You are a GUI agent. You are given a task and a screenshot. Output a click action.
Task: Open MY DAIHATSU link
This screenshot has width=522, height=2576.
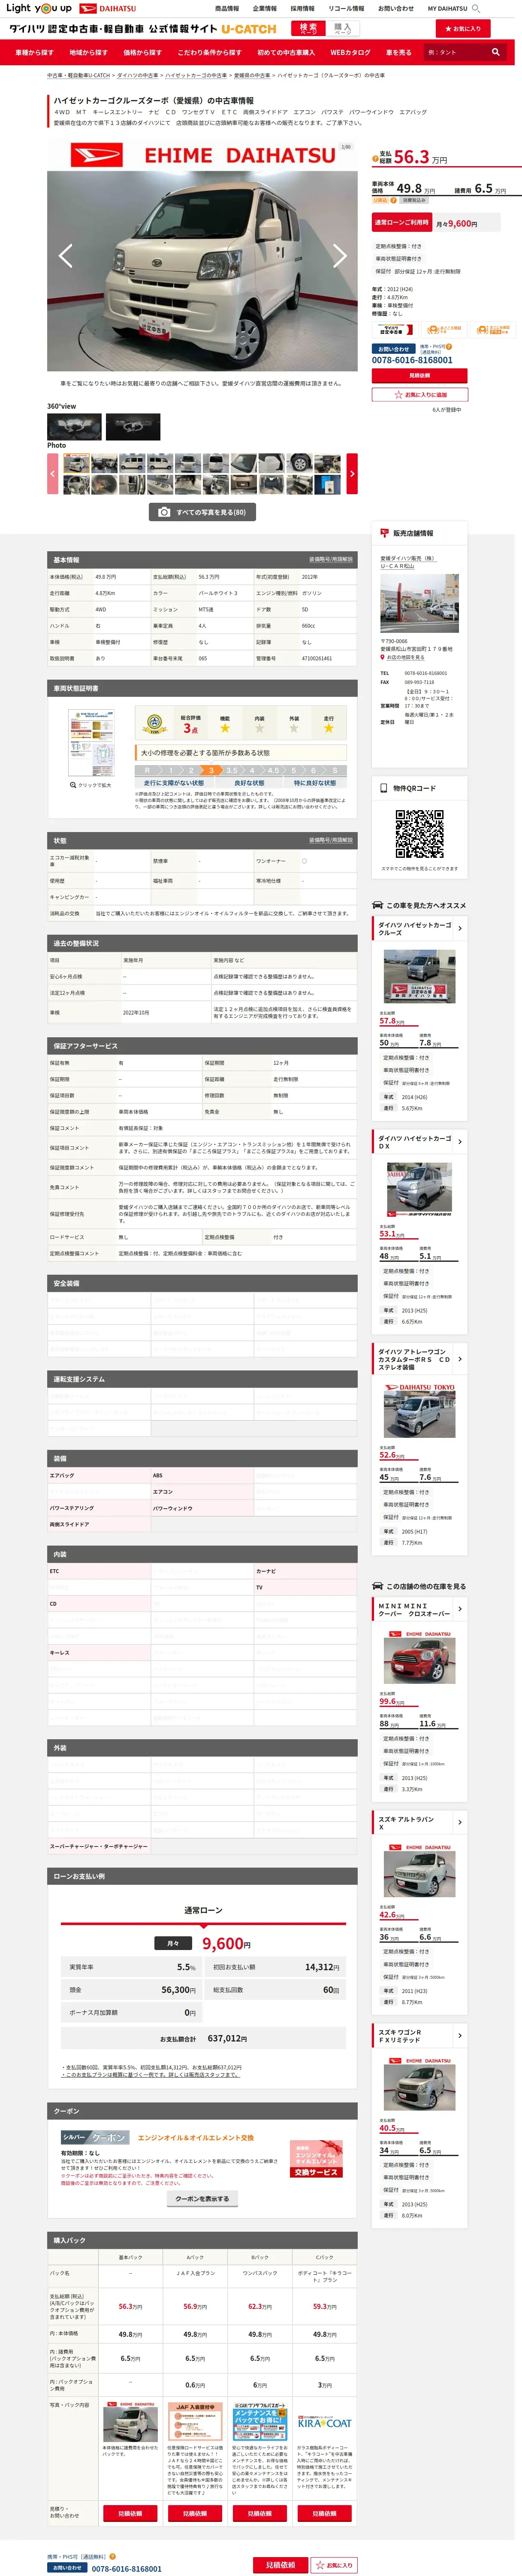pos(447,8)
